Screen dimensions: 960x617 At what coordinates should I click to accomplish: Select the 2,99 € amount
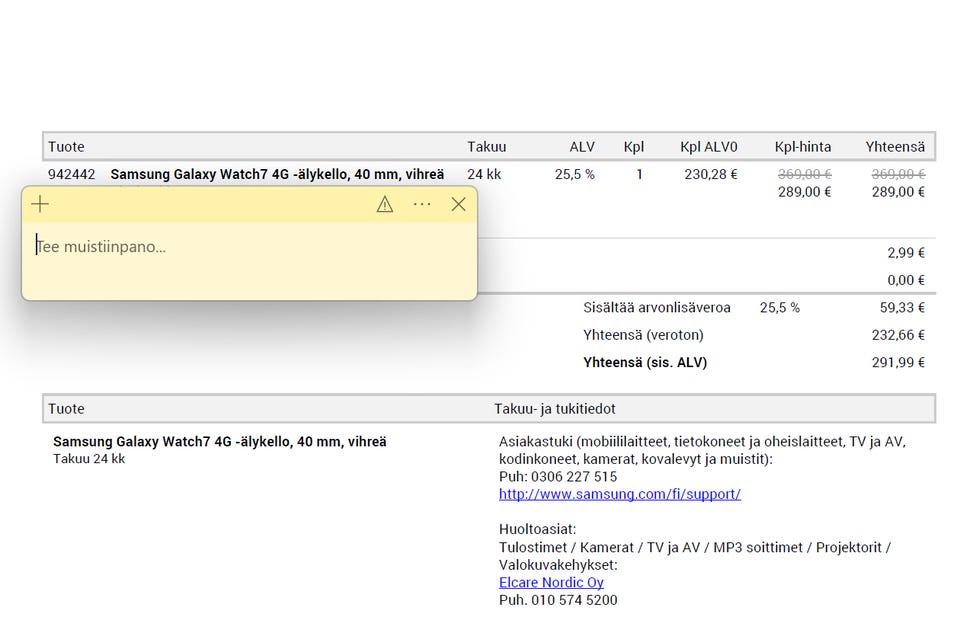(x=906, y=253)
